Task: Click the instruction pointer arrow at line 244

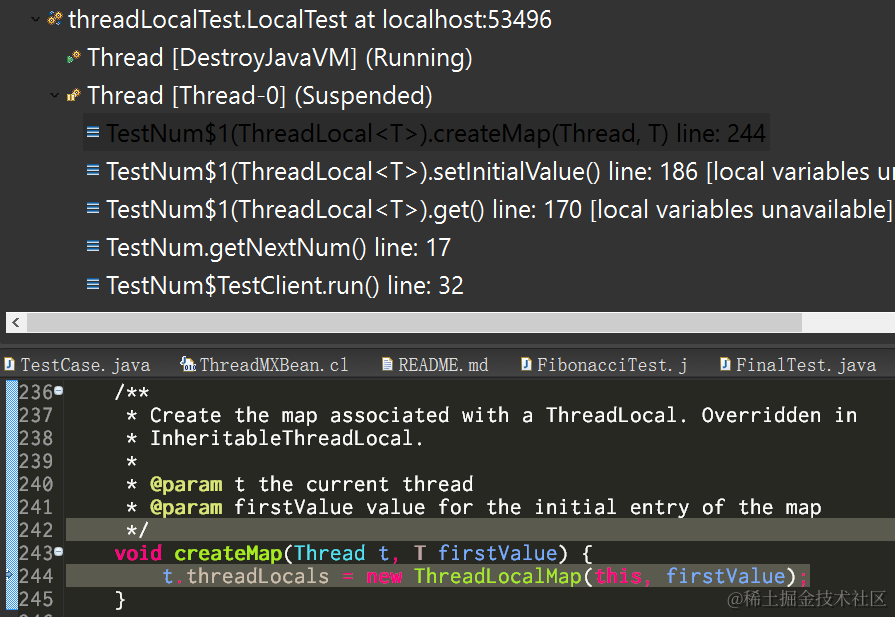Action: 10,575
